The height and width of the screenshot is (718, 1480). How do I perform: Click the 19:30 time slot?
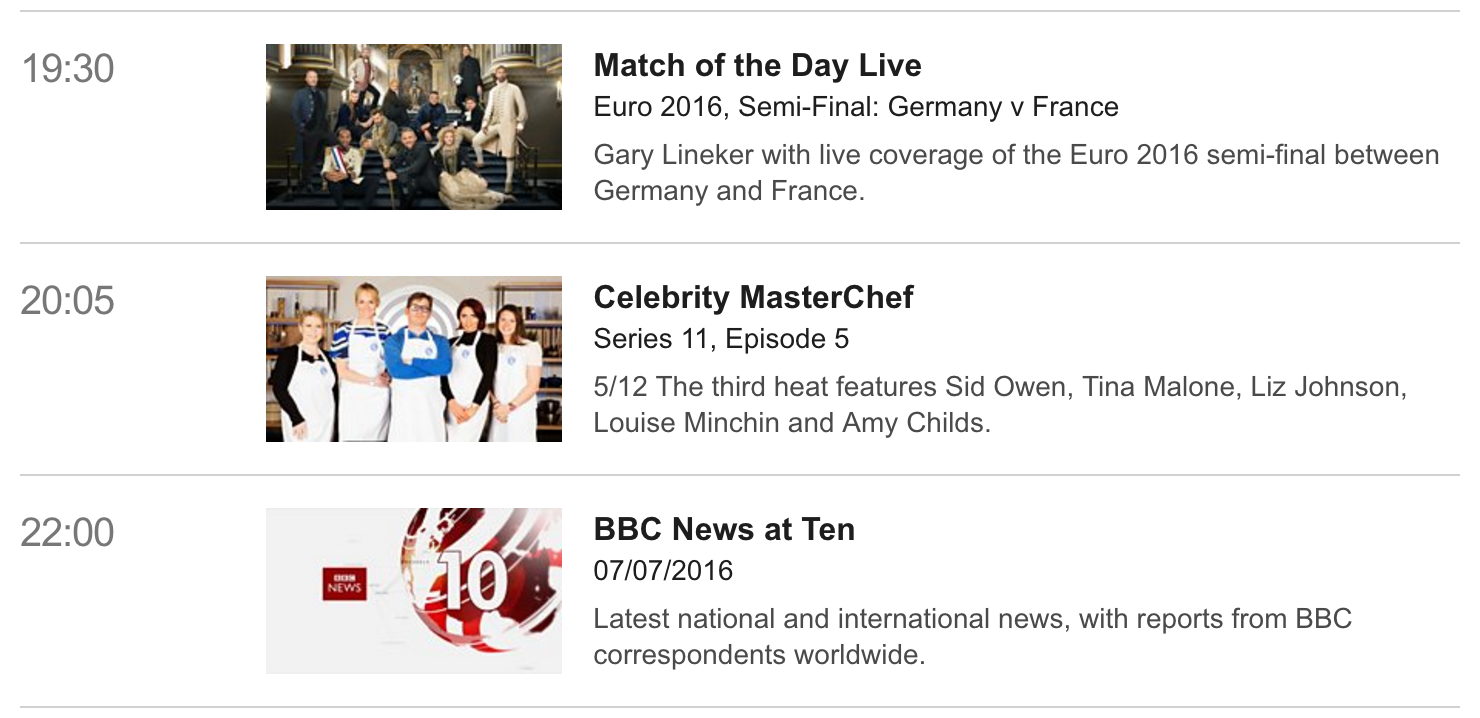(68, 70)
